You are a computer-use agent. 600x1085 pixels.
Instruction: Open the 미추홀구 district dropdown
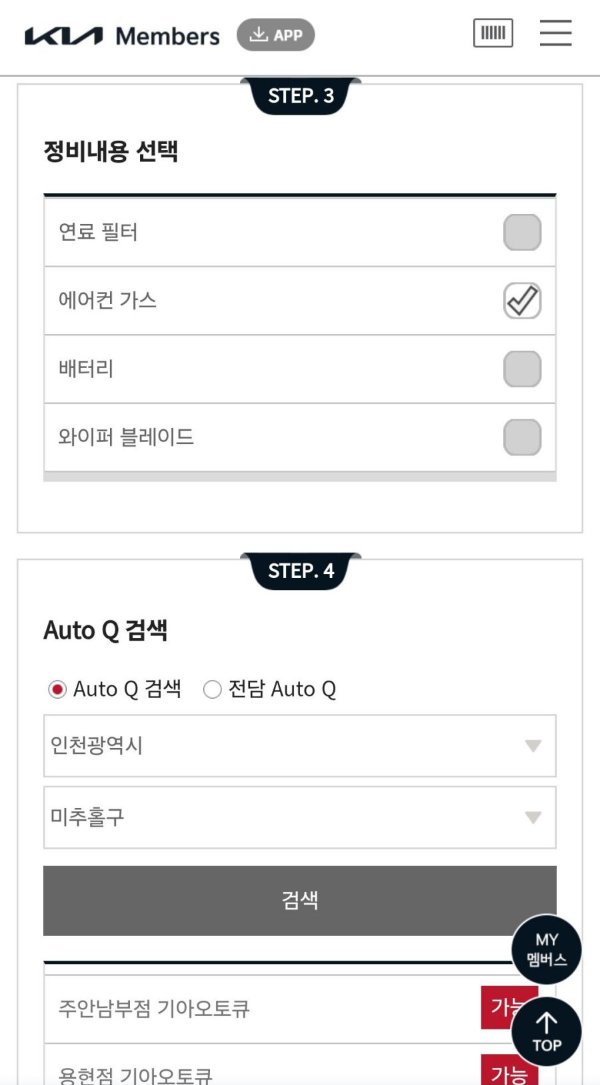[300, 817]
